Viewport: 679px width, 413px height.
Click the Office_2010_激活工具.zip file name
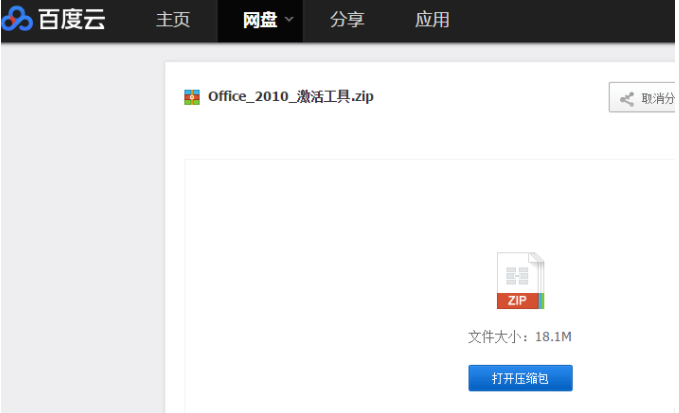291,97
